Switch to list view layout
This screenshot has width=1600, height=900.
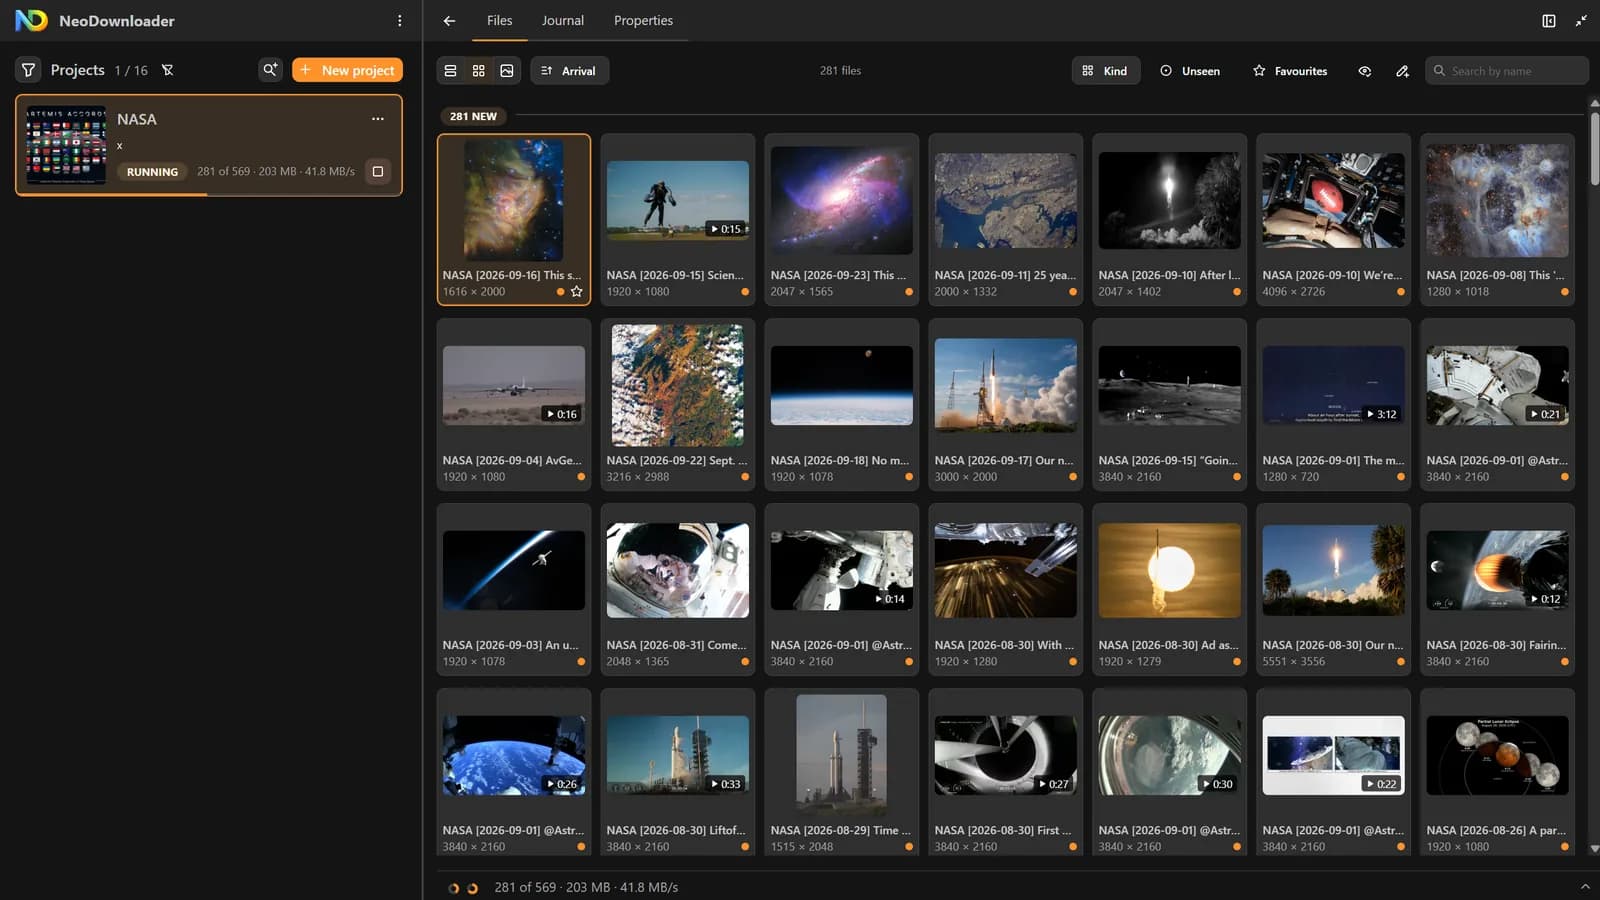(x=451, y=71)
